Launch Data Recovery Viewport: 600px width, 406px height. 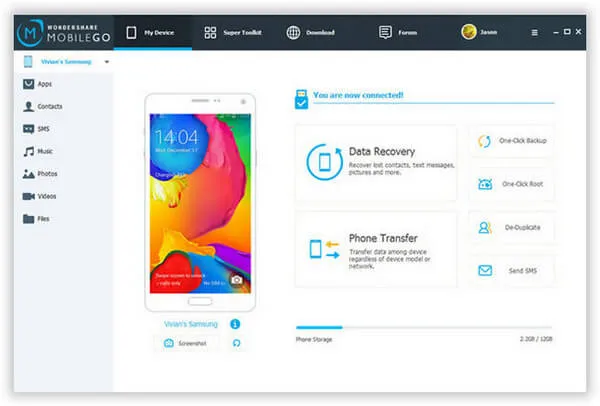[376, 158]
